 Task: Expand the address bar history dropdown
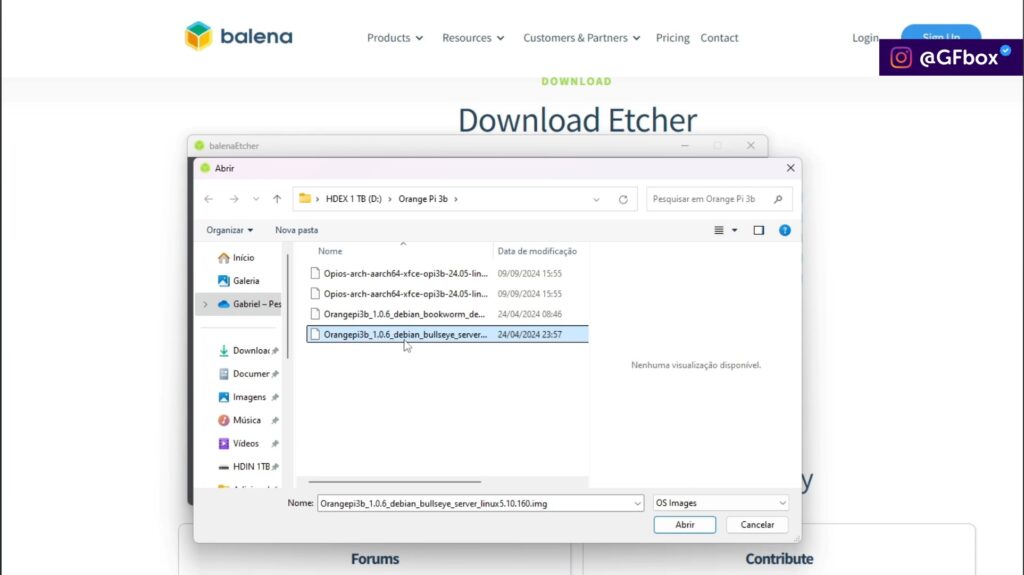point(596,199)
